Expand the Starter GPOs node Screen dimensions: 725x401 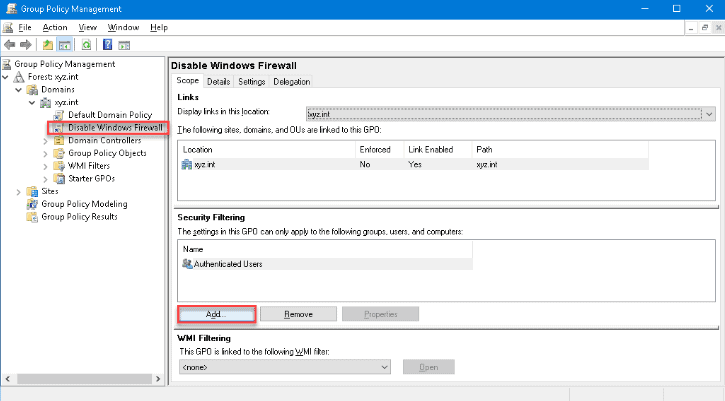[x=45, y=179]
